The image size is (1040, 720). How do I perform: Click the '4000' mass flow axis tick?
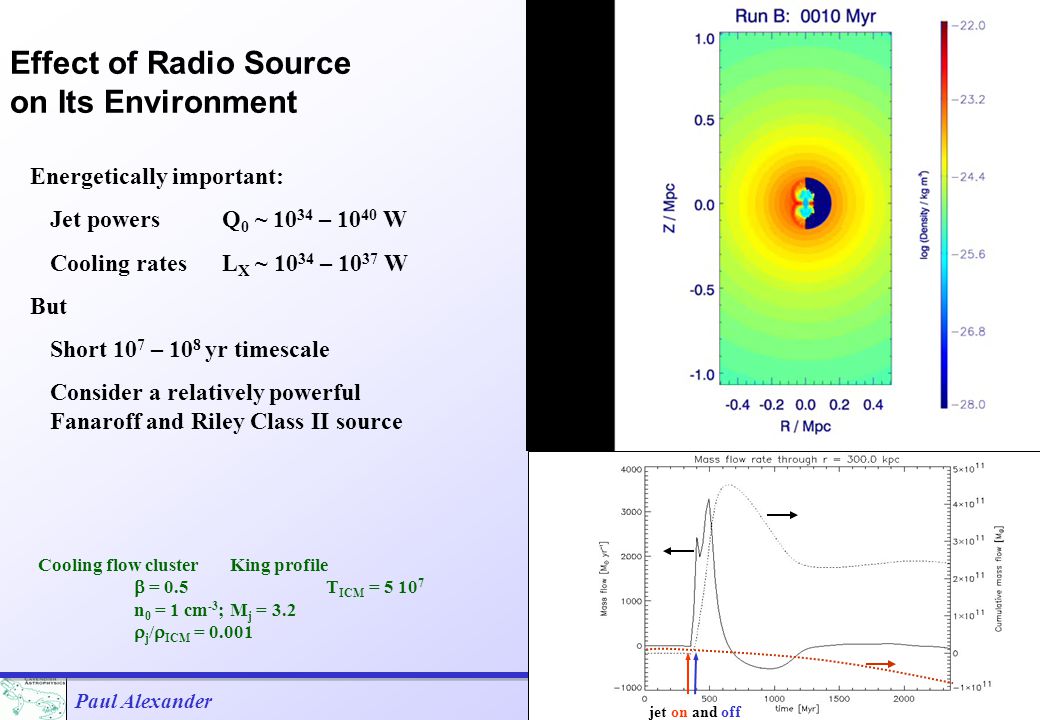point(631,469)
